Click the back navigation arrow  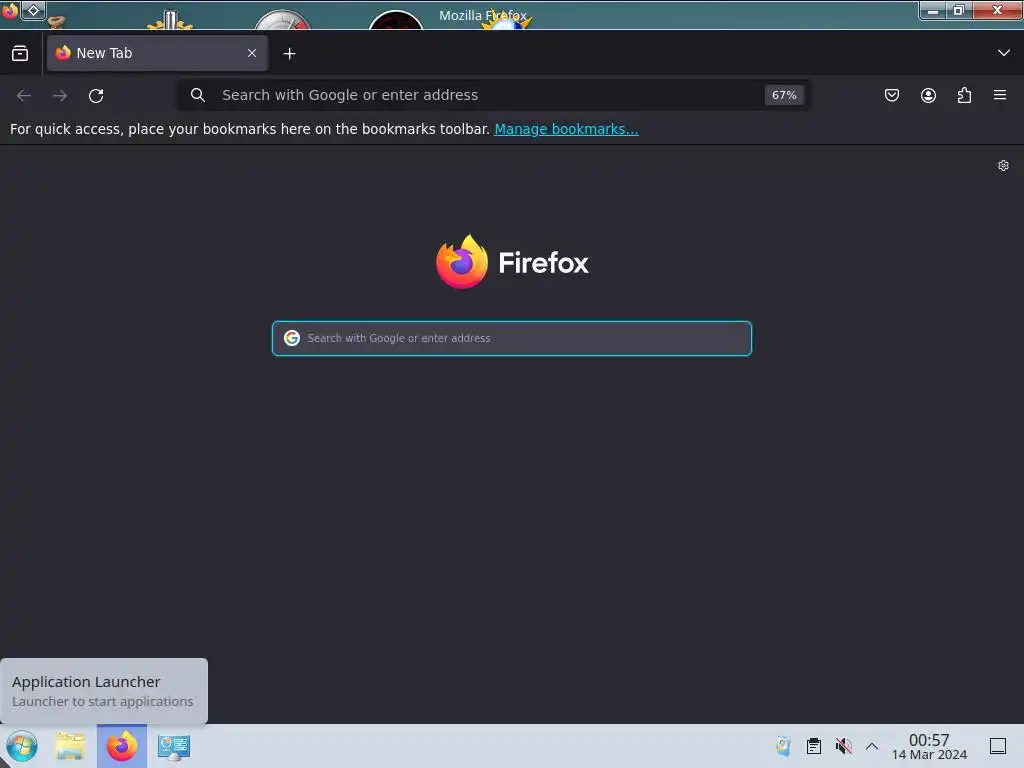24,95
